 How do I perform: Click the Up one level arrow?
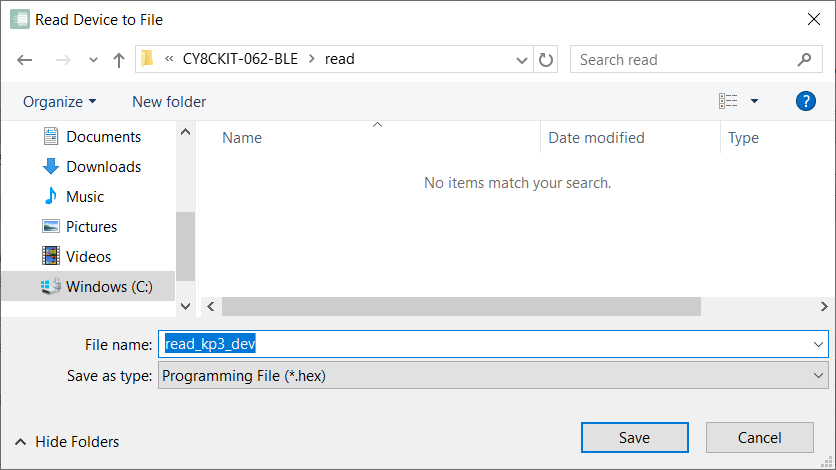click(x=119, y=60)
